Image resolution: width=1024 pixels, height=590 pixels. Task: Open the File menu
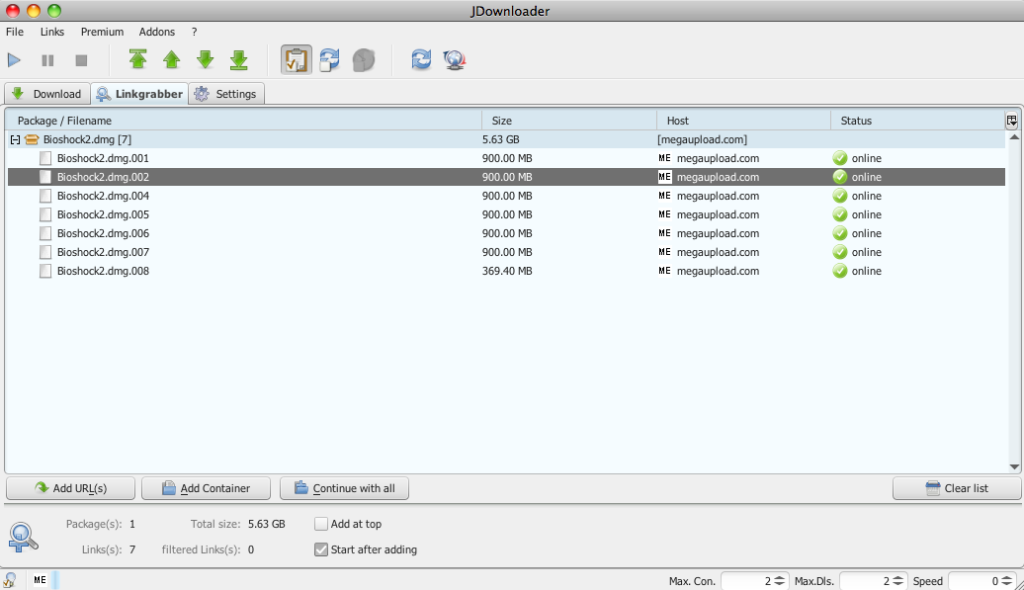click(x=14, y=31)
